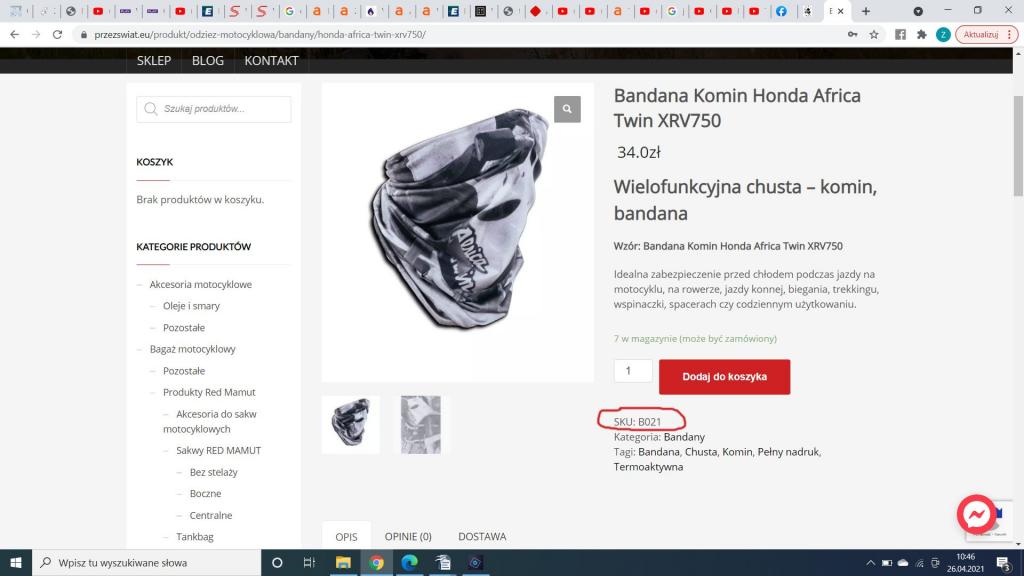Open Google Chrome from taskbar
Screen dimensions: 1024x576
tap(376, 562)
